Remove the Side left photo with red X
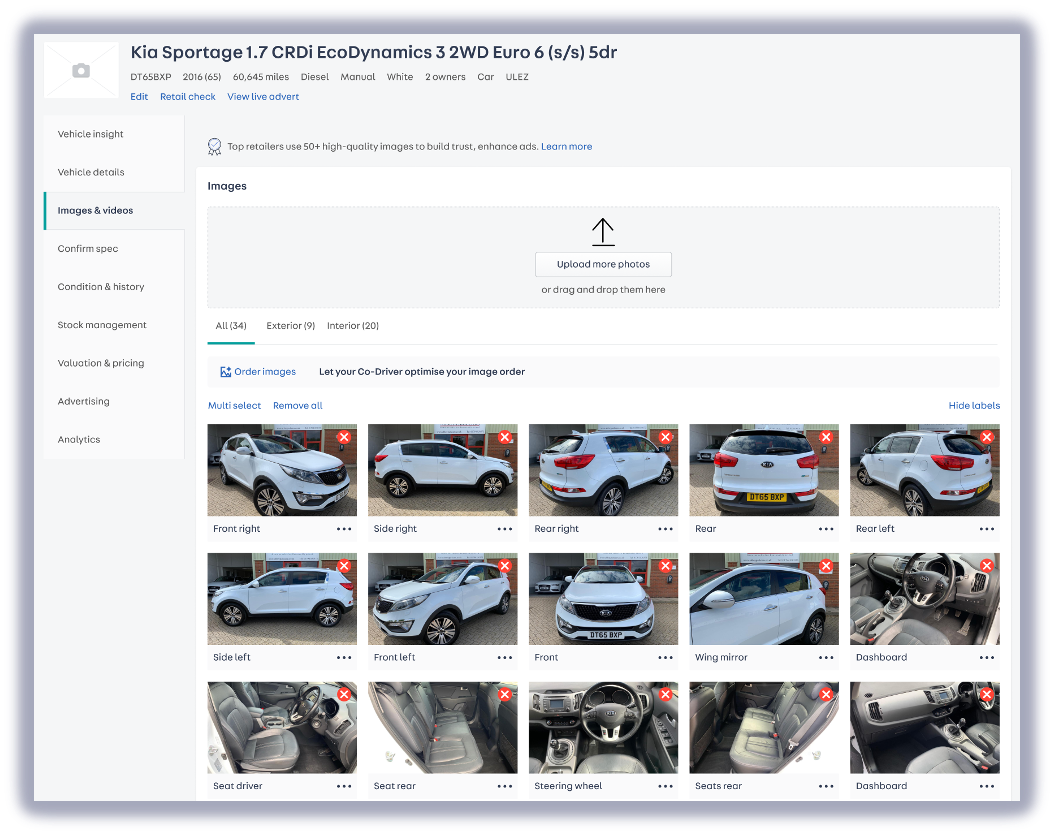Viewport: 1054px width, 836px height. pos(344,566)
